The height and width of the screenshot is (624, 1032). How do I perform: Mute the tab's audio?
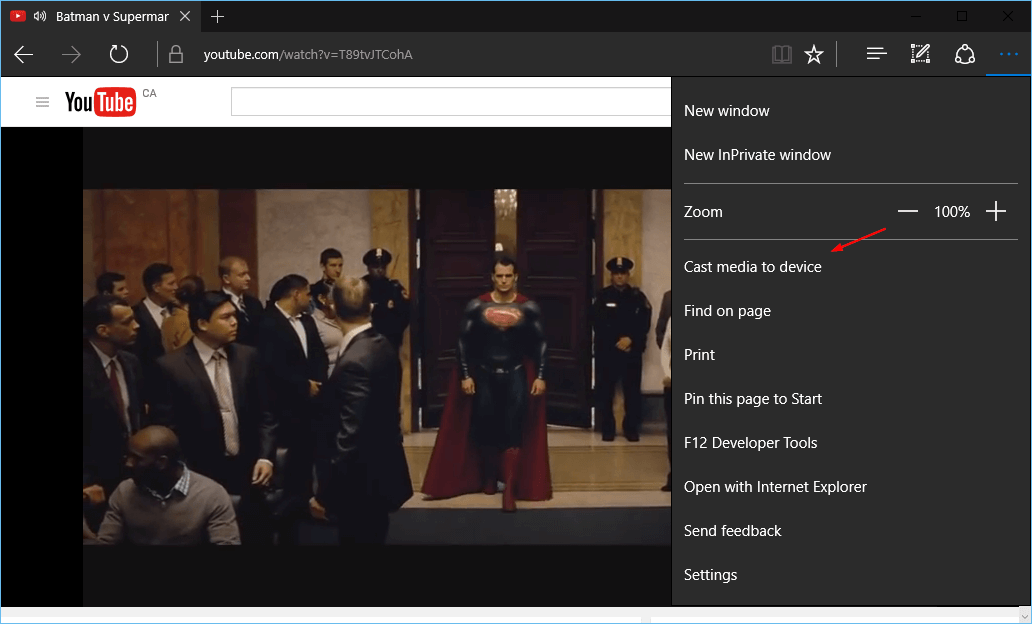(x=39, y=16)
